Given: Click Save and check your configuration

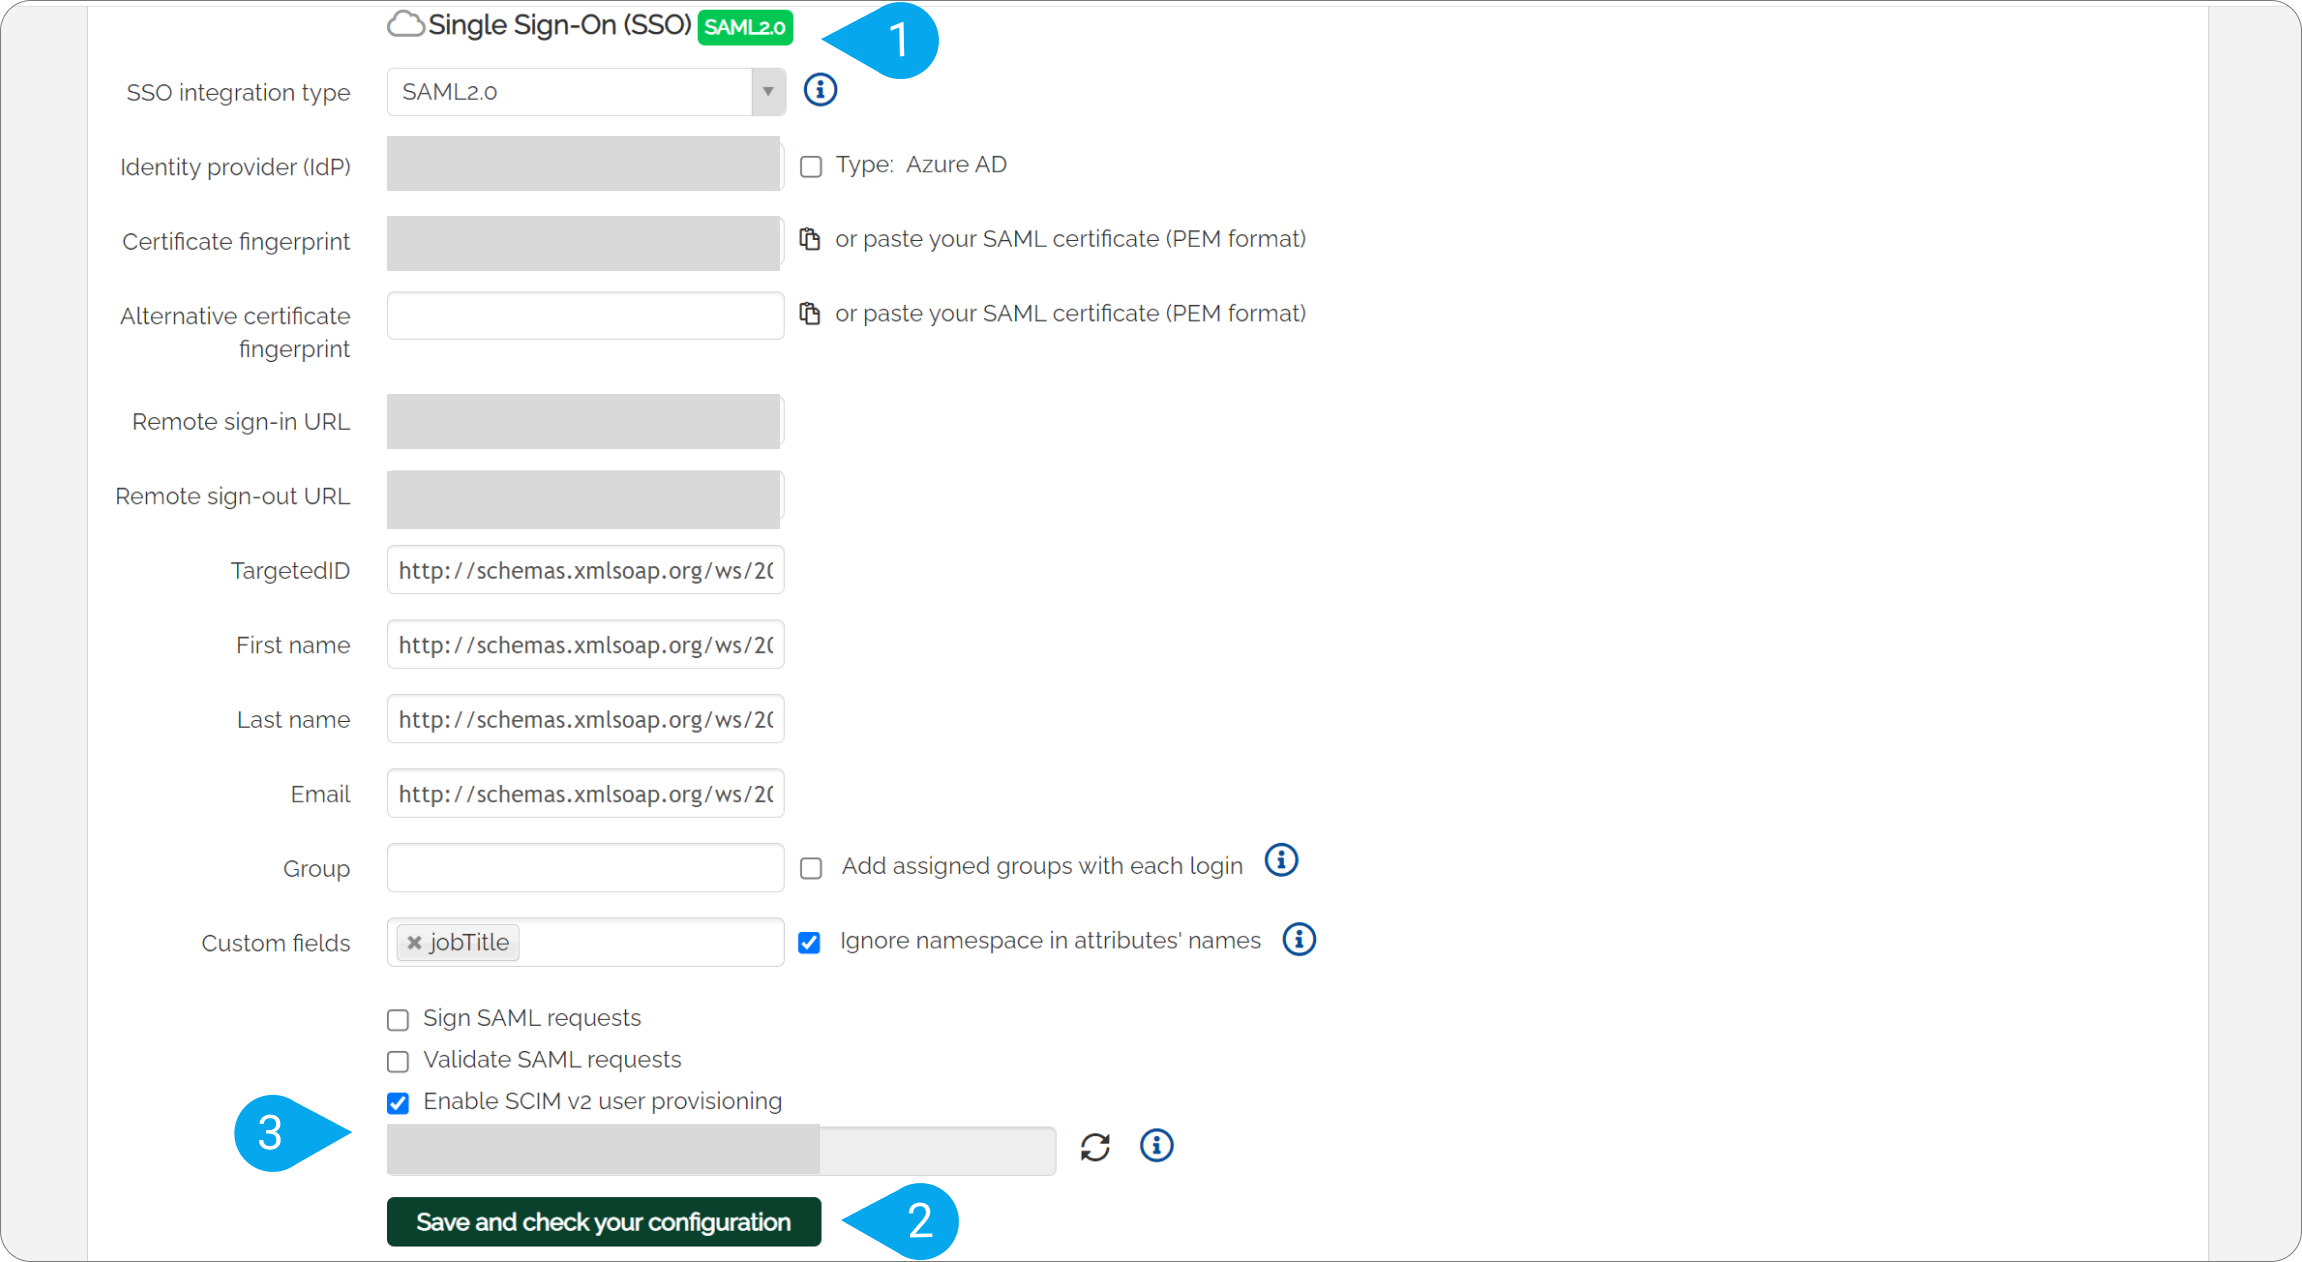Looking at the screenshot, I should tap(604, 1222).
